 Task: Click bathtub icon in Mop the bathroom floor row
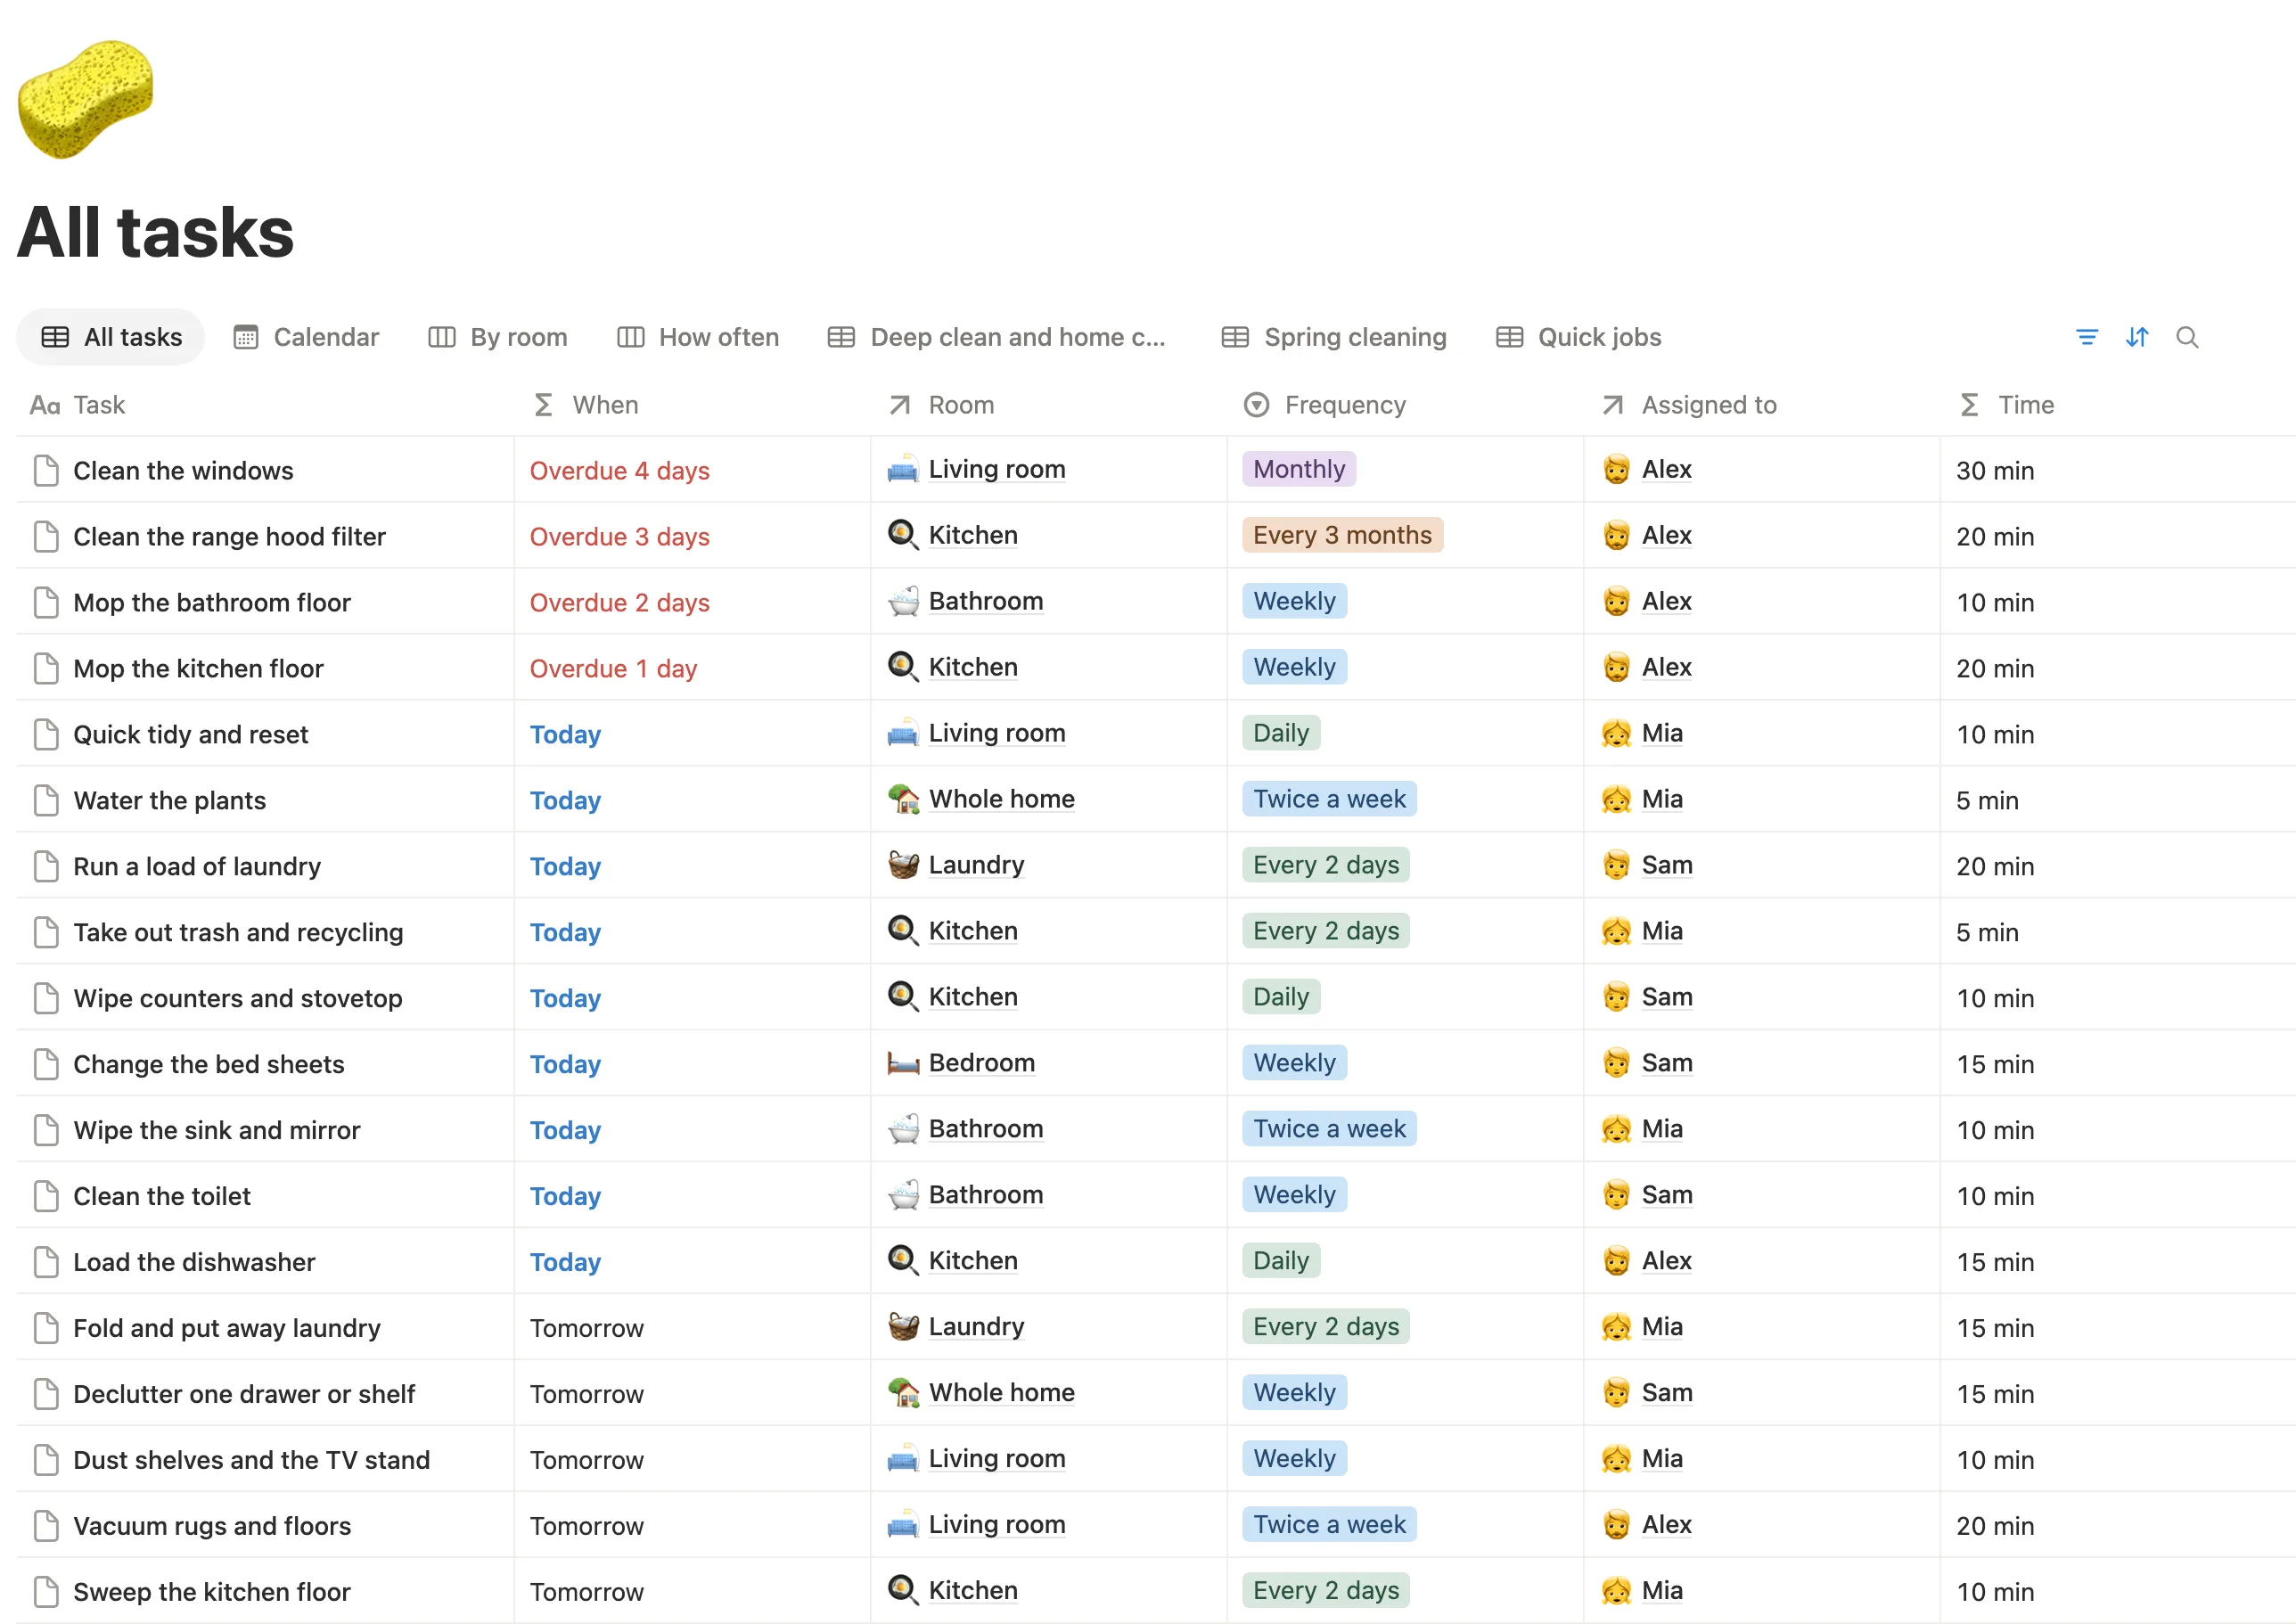903,601
